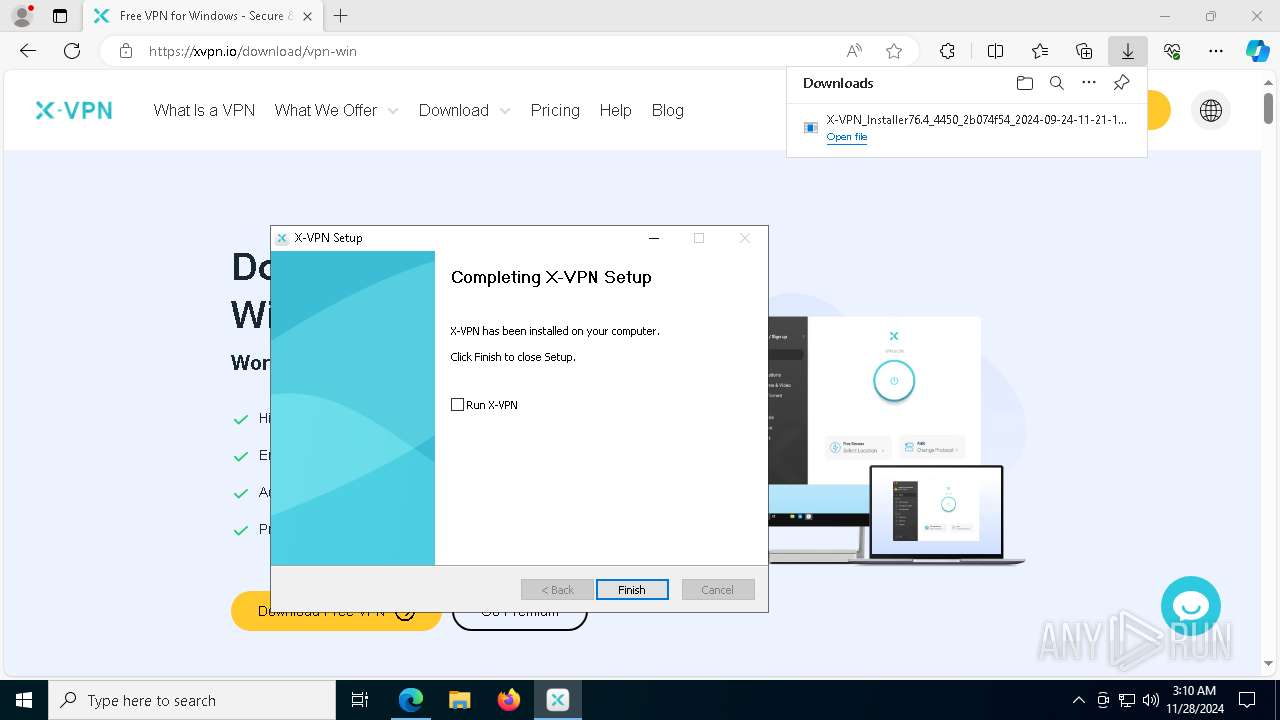1280x720 pixels.
Task: Add page to favorites star icon
Action: pyautogui.click(x=894, y=51)
